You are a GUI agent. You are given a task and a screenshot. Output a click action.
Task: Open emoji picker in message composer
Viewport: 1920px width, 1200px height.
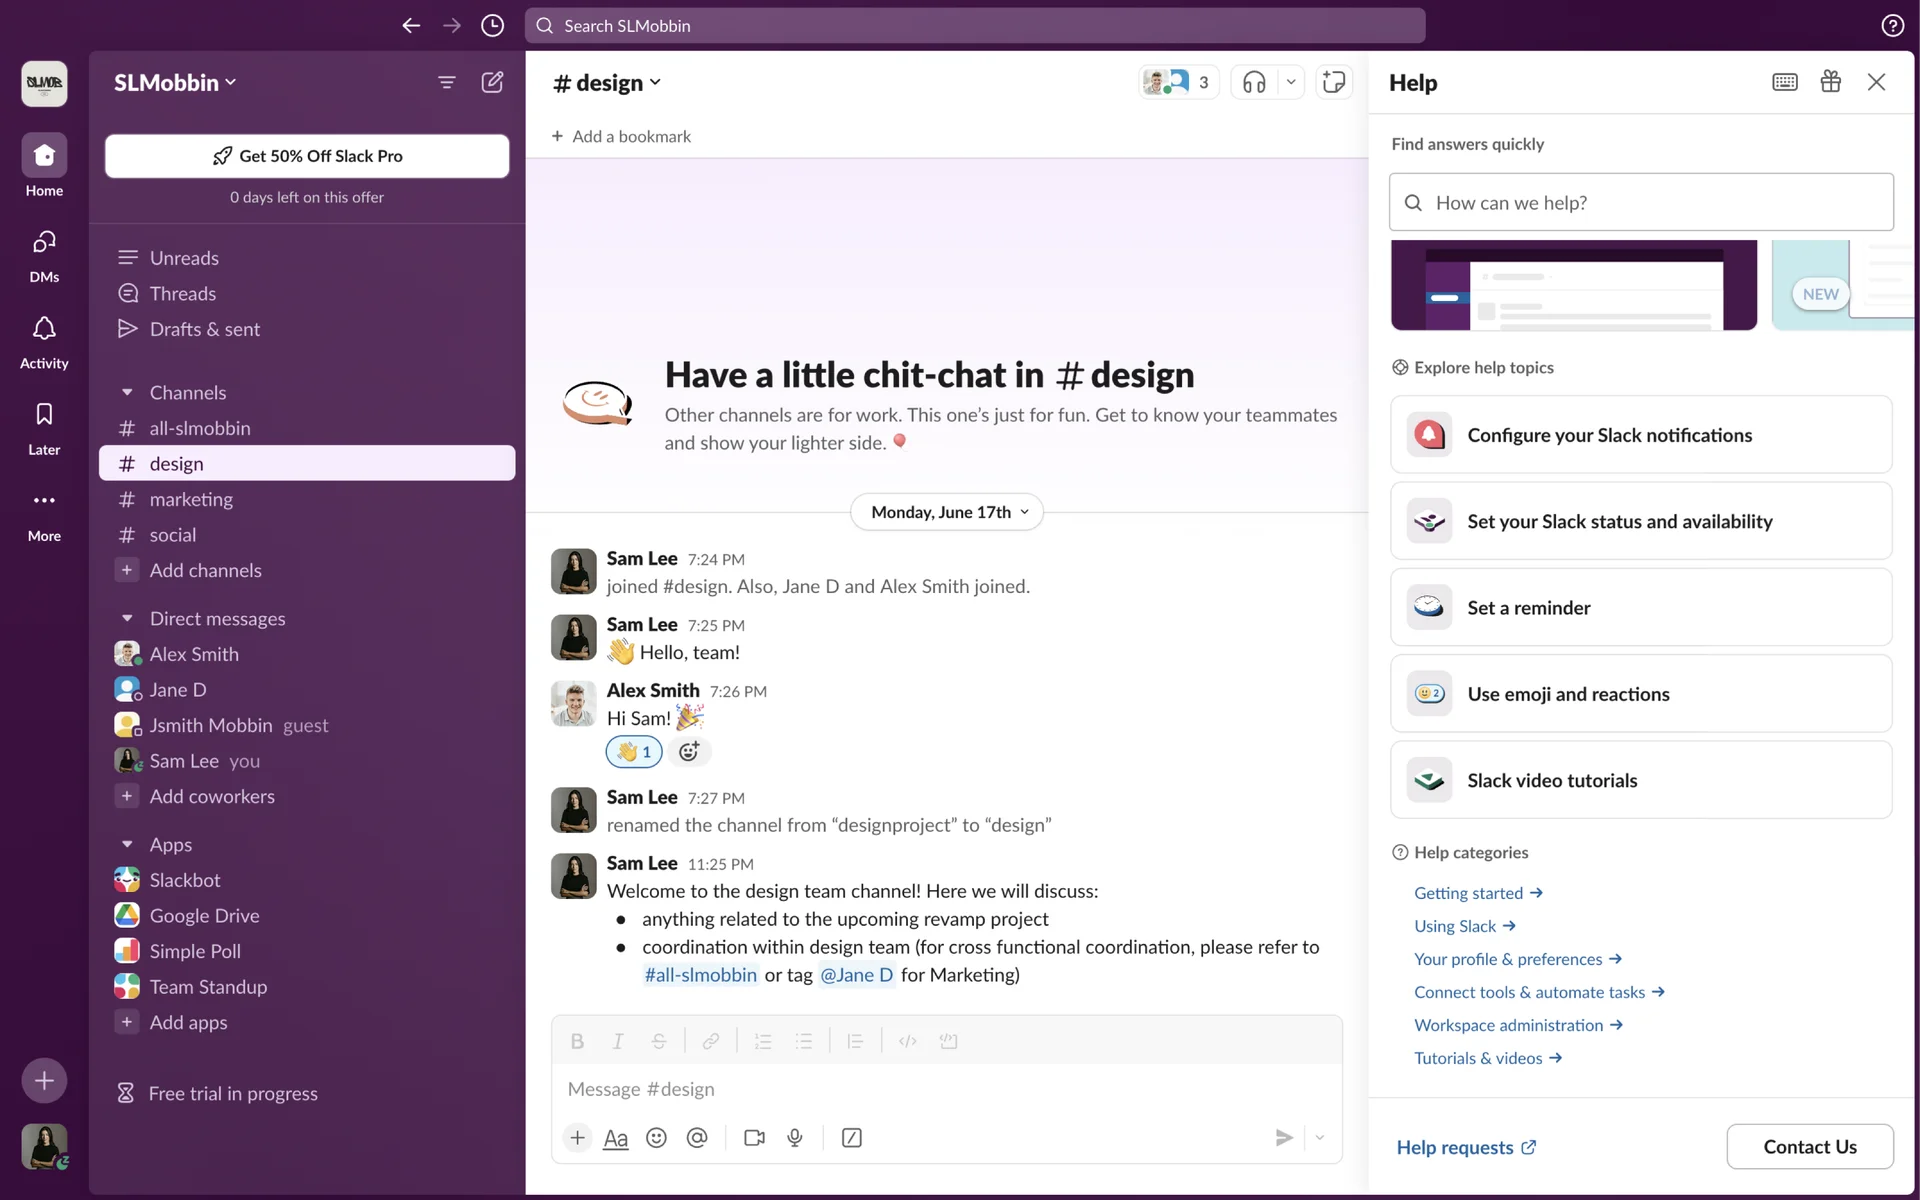(656, 1138)
